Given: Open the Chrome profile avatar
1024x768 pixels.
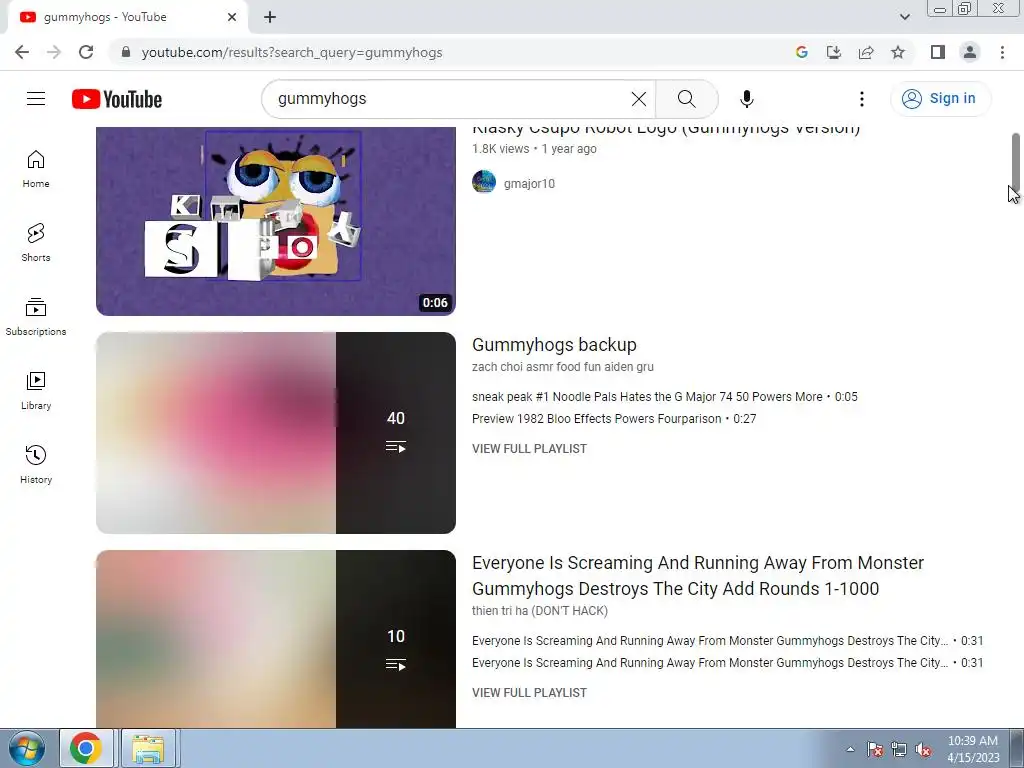Looking at the screenshot, I should coord(970,52).
